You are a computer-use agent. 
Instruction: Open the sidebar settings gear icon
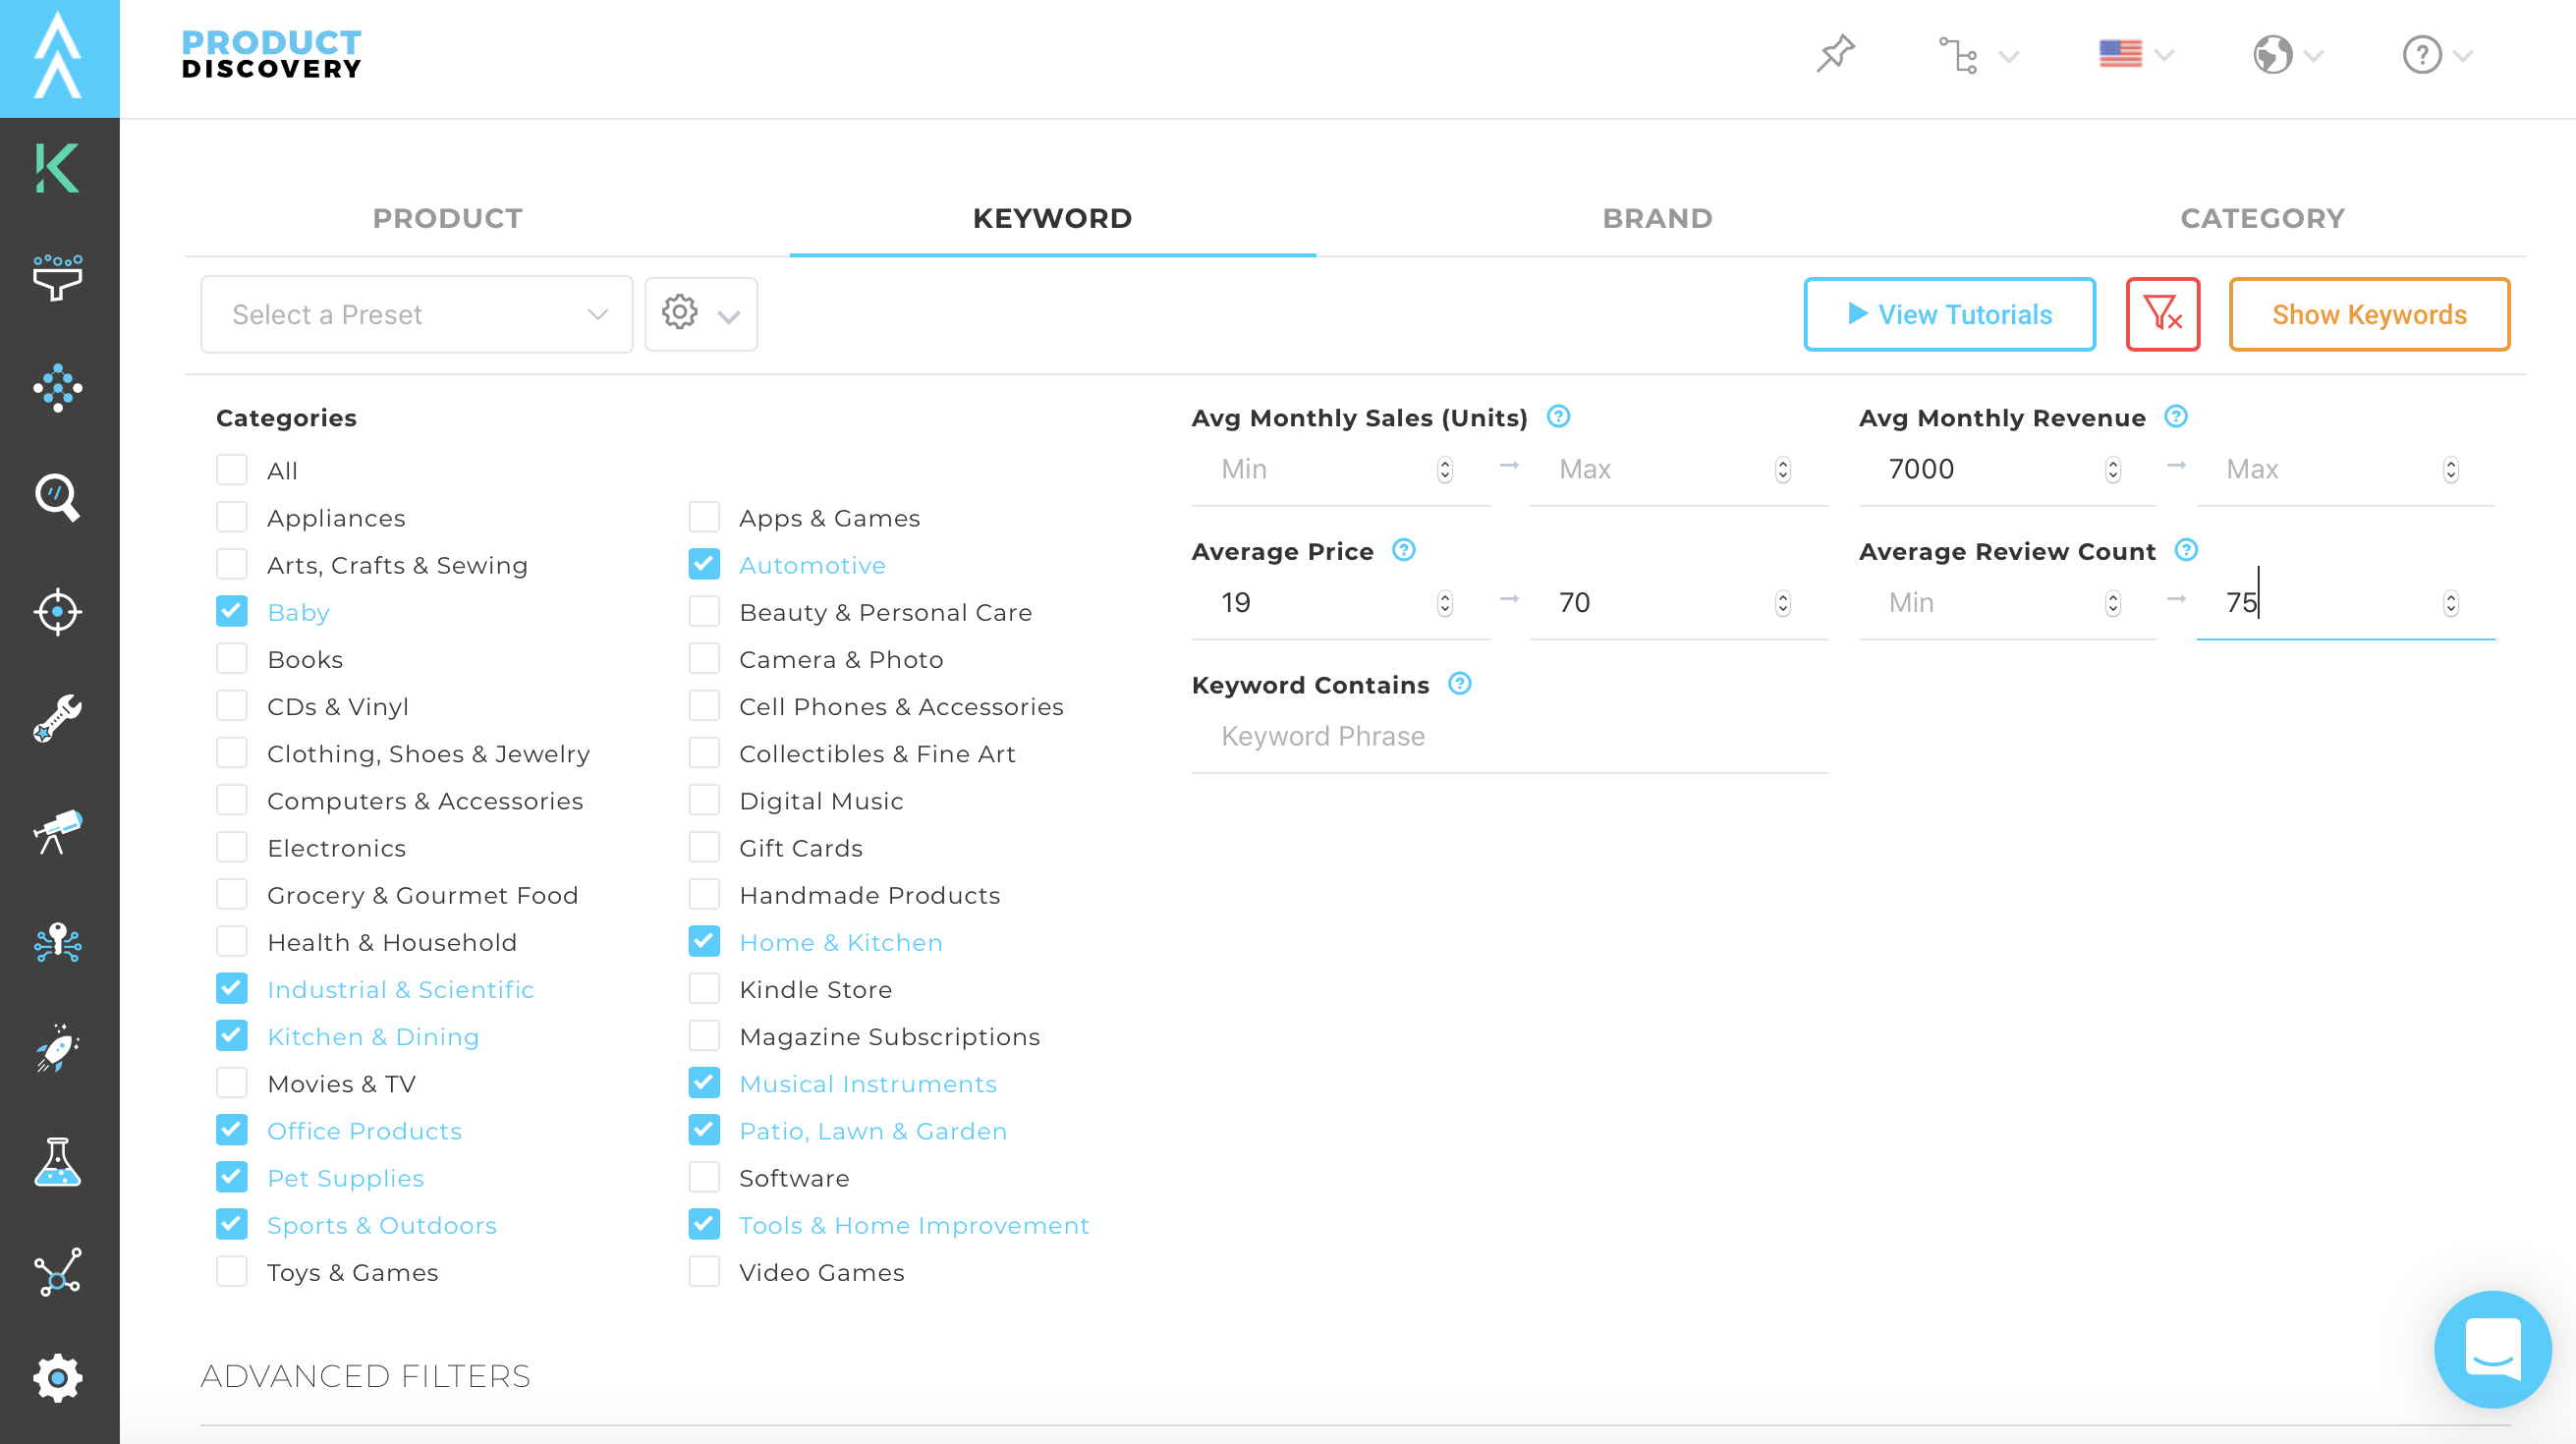point(57,1378)
